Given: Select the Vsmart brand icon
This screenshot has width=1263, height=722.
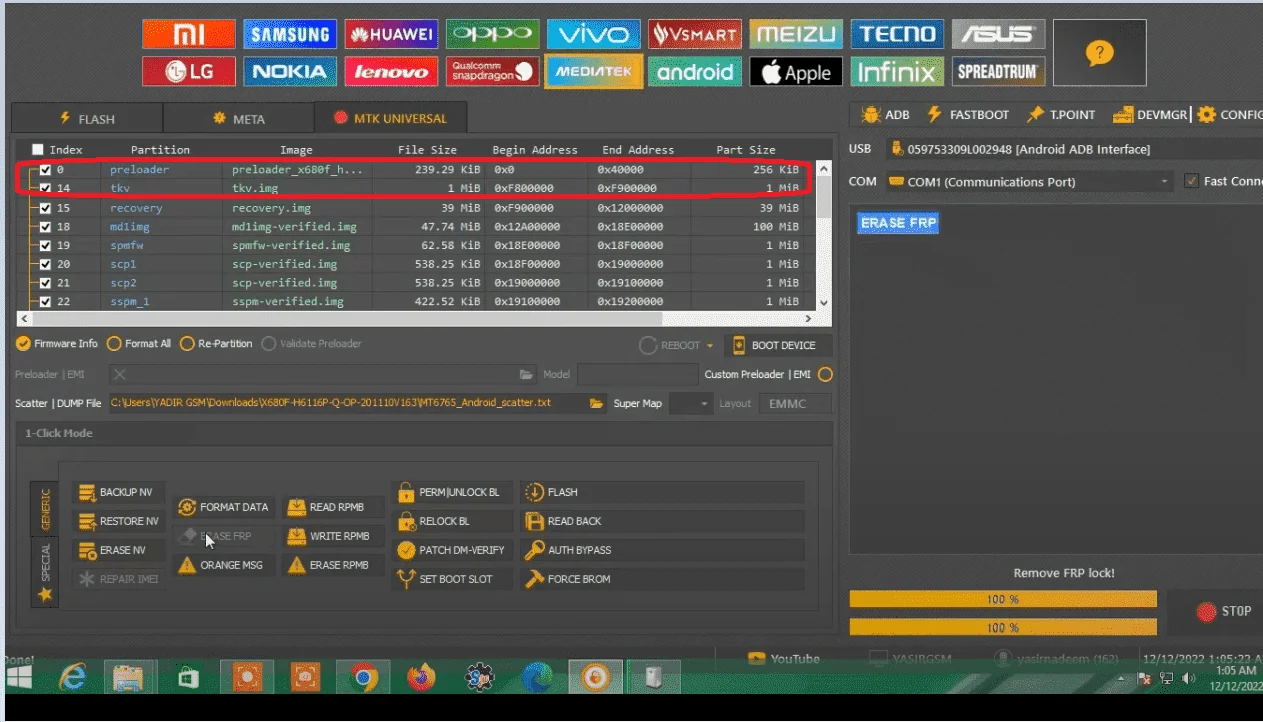Looking at the screenshot, I should click(694, 35).
